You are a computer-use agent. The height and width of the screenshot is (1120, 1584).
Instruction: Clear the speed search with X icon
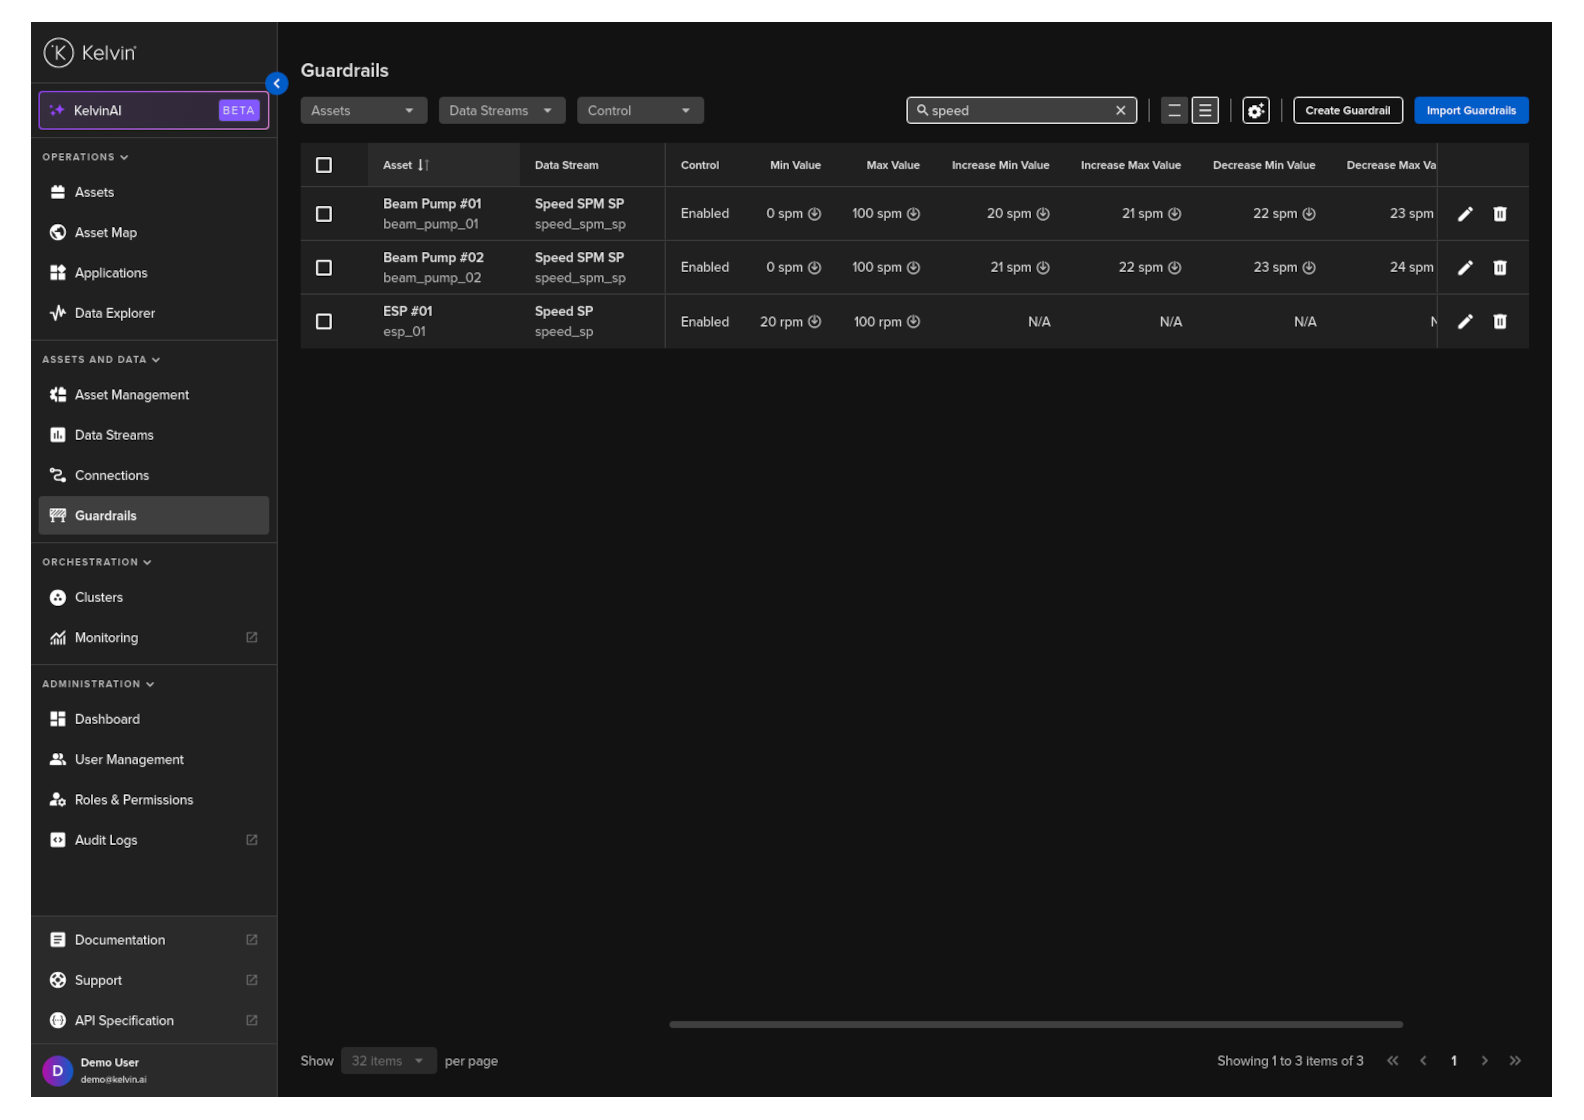[1120, 111]
